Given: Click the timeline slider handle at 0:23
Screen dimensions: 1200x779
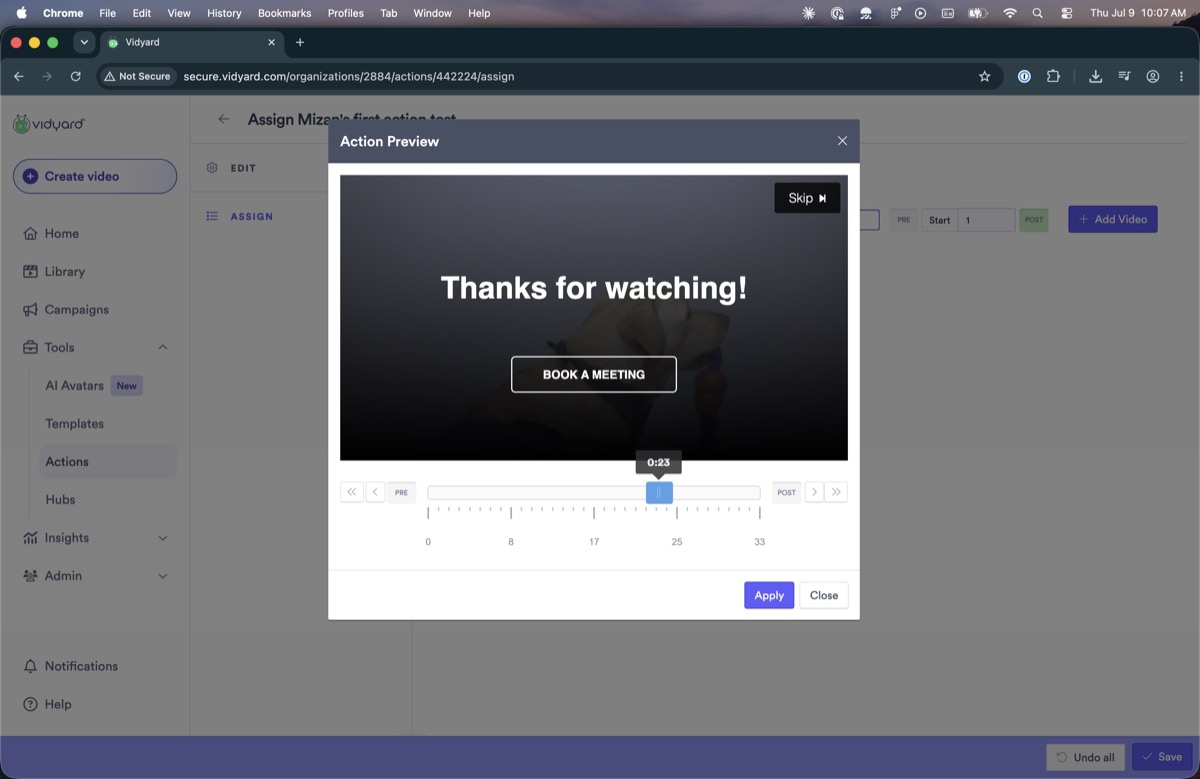Looking at the screenshot, I should (659, 492).
